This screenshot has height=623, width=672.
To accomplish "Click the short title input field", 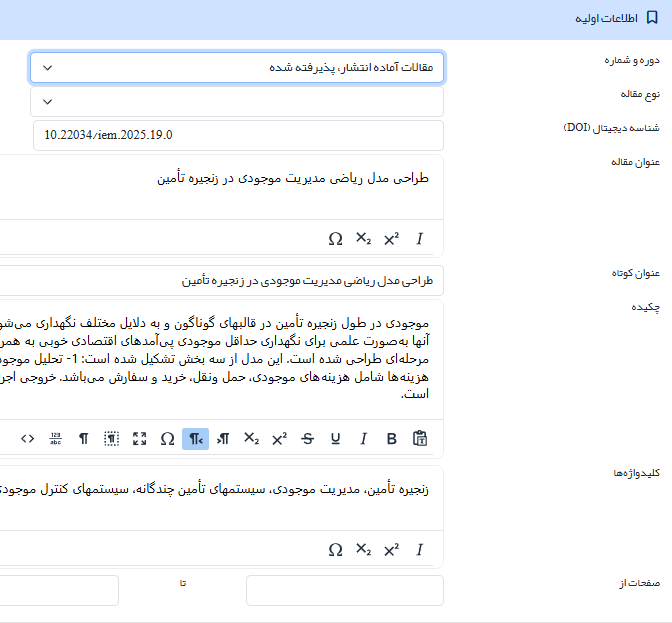I will click(x=237, y=281).
